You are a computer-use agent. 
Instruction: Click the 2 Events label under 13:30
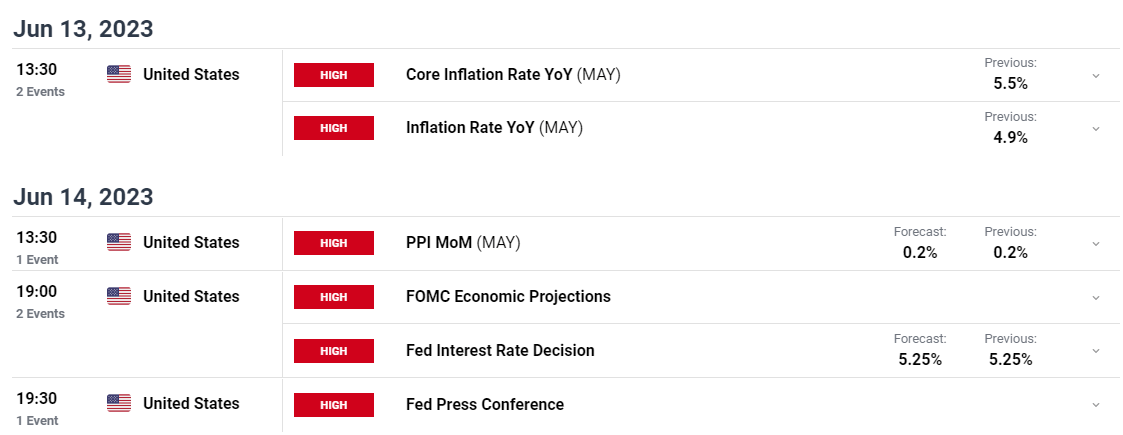pyautogui.click(x=40, y=92)
